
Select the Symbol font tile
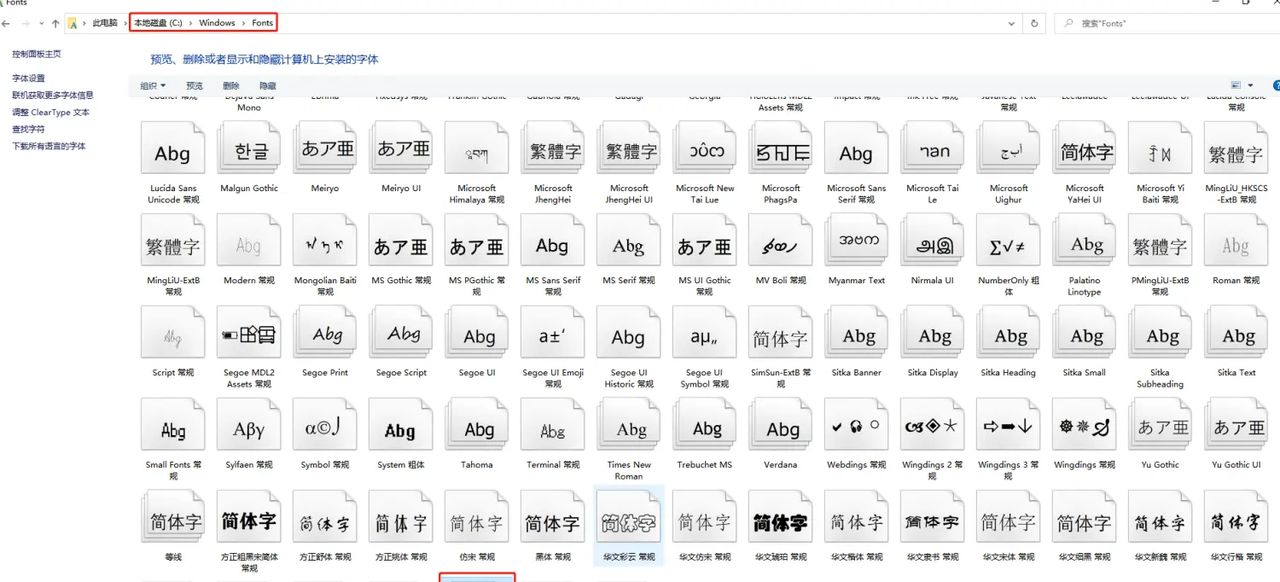tap(324, 424)
